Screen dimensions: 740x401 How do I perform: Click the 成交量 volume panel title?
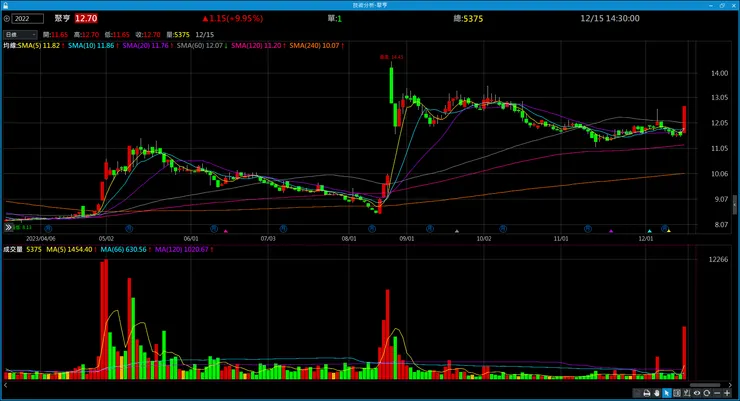pos(13,250)
